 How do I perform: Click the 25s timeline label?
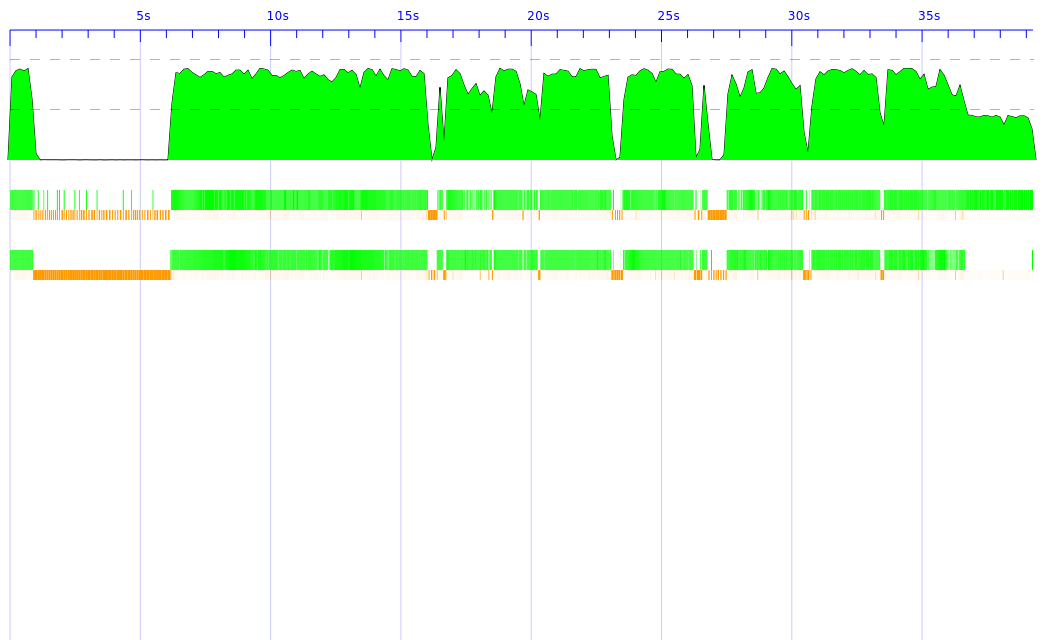(x=669, y=16)
